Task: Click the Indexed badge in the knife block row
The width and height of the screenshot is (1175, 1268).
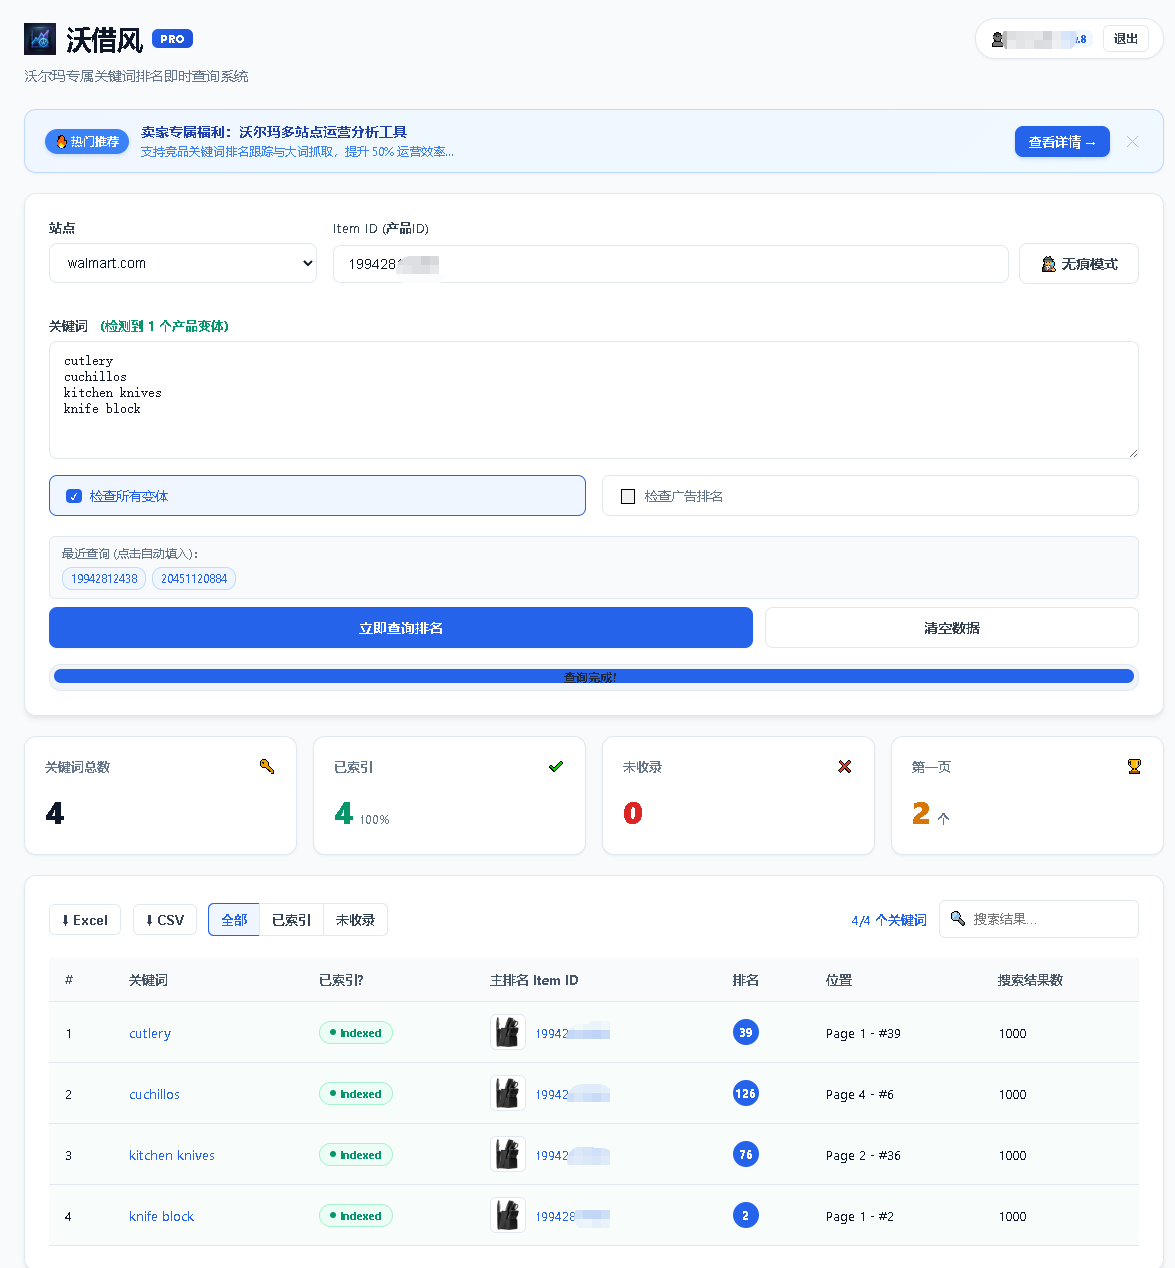Action: pyautogui.click(x=356, y=1216)
